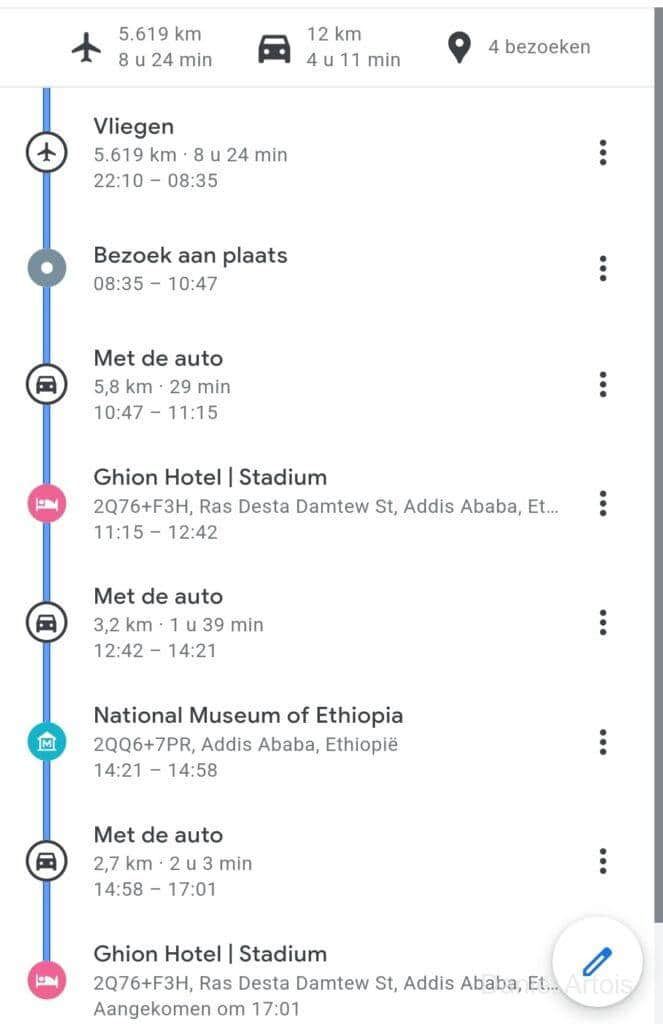Open the last Ghion Hotel entry, Aangekomen om 17:01
This screenshot has width=663, height=1024.
coord(300,980)
